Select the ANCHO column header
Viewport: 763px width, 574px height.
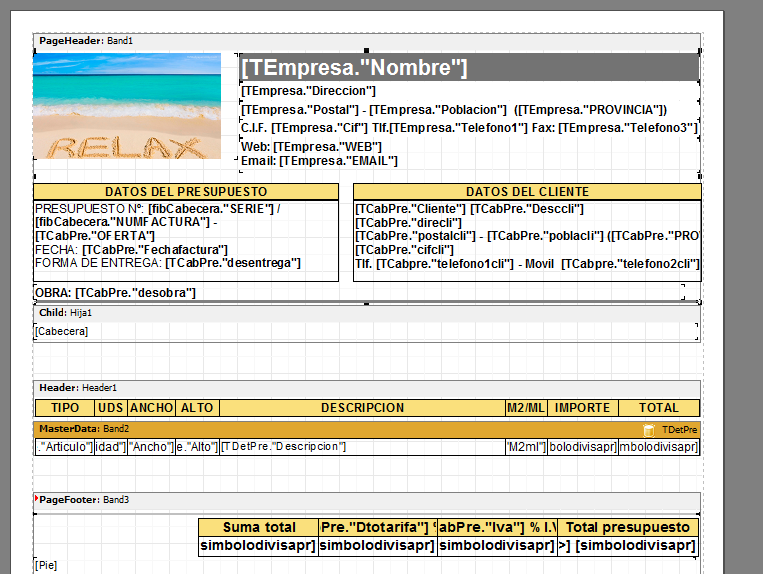(x=151, y=408)
